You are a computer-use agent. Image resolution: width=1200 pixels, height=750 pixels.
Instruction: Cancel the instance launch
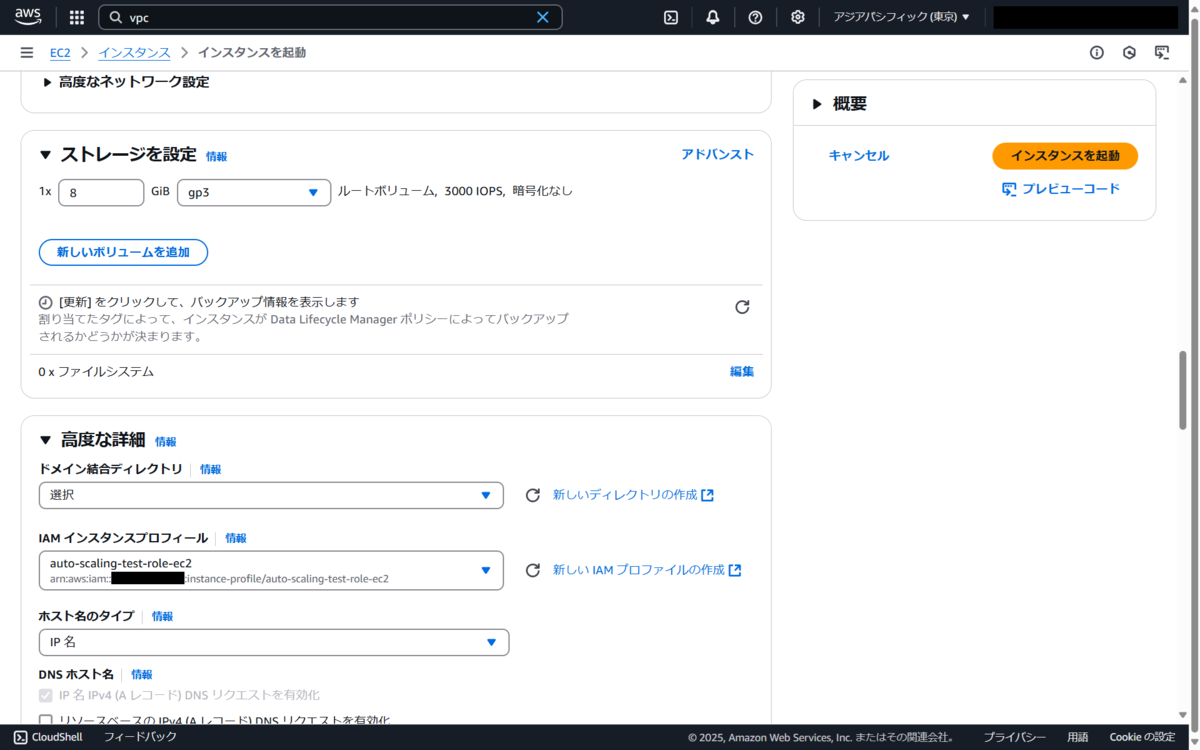pos(858,155)
